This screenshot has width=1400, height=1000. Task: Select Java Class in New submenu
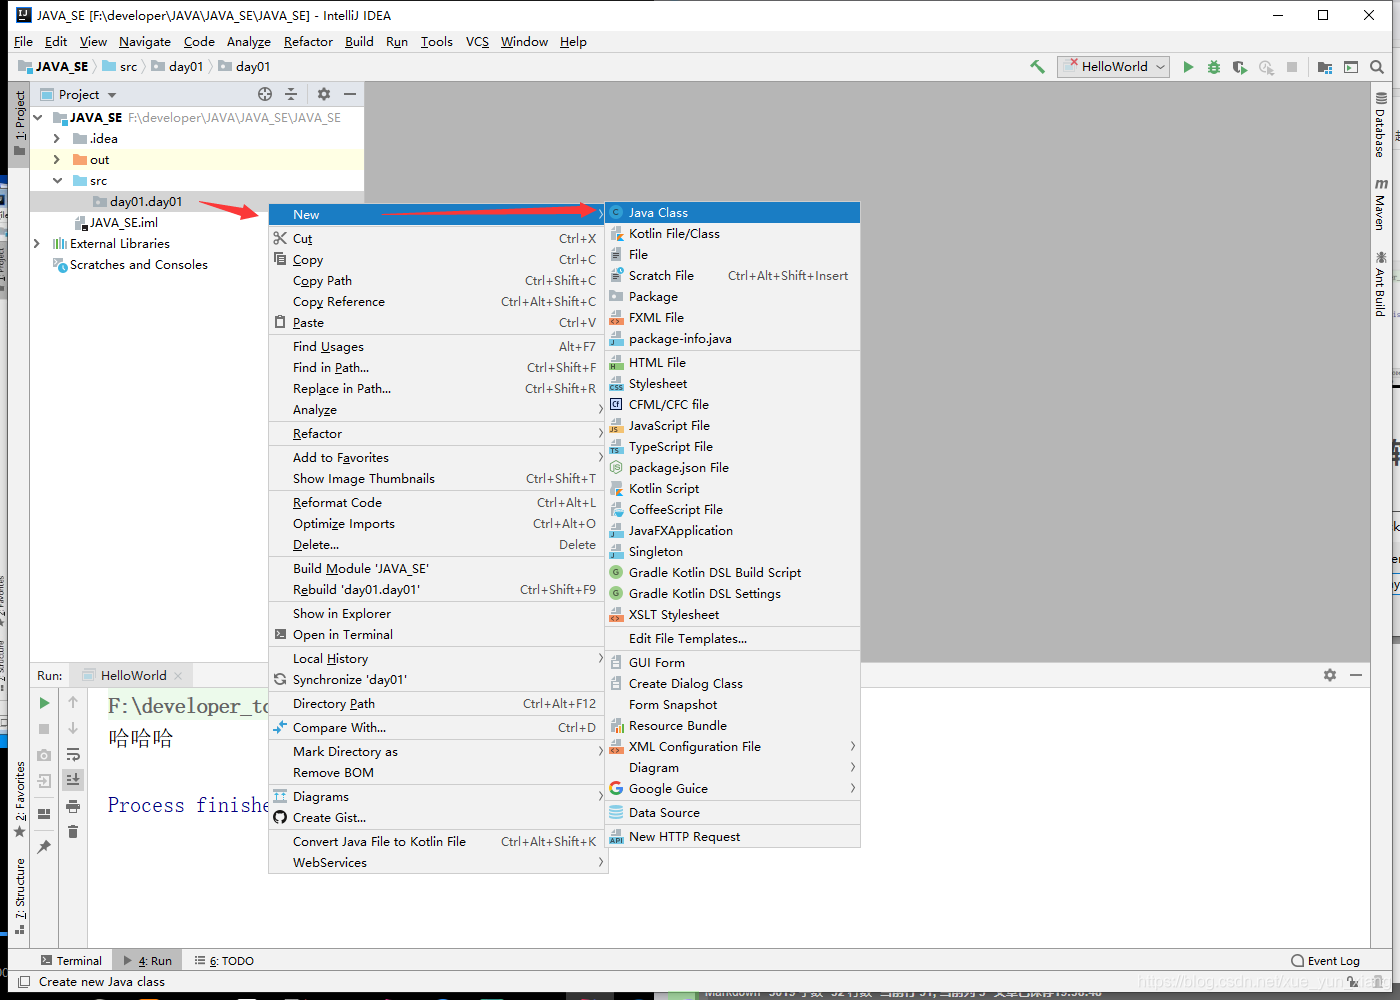point(732,213)
